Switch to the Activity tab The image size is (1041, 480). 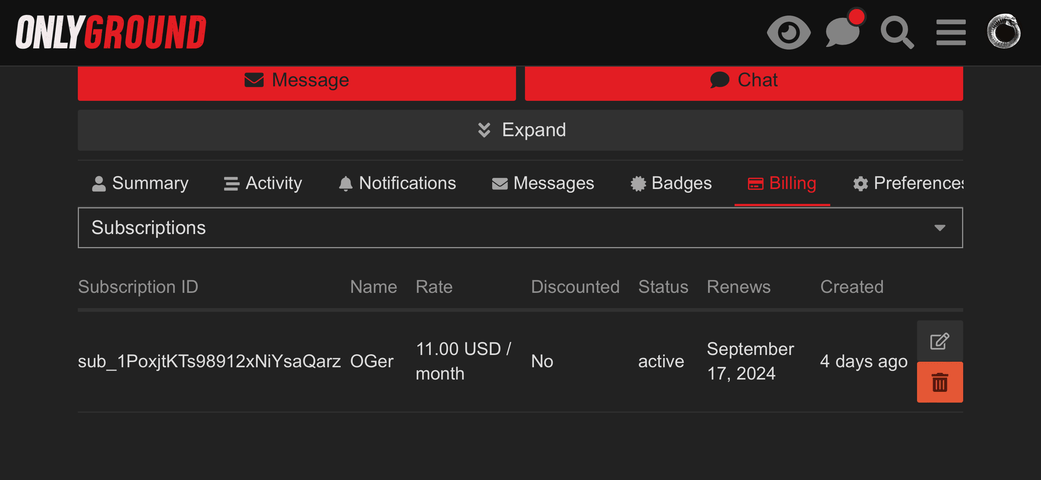(x=263, y=183)
